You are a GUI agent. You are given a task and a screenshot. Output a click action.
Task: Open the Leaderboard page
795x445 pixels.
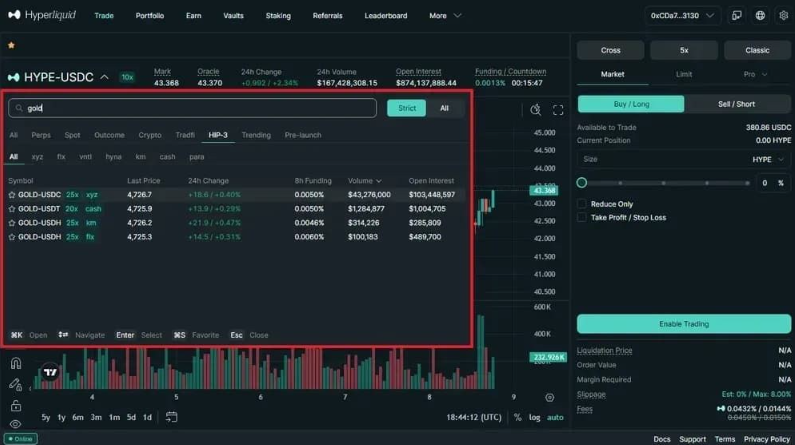pos(386,16)
